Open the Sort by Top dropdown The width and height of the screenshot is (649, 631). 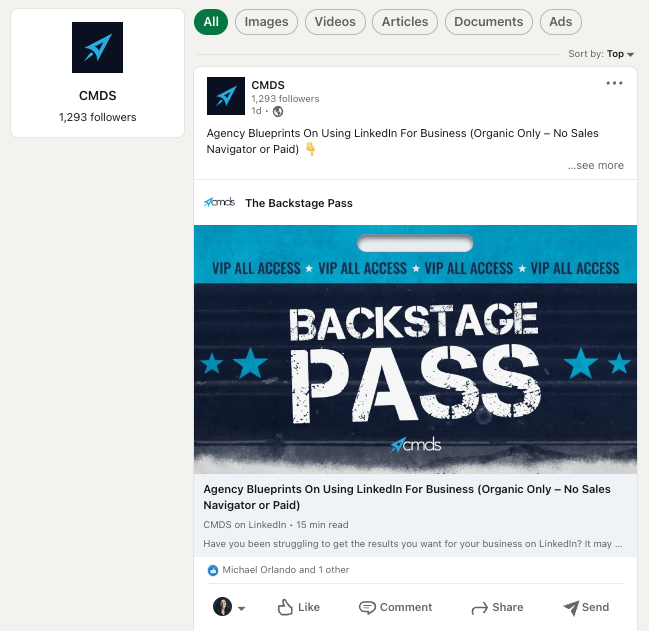[x=601, y=54]
